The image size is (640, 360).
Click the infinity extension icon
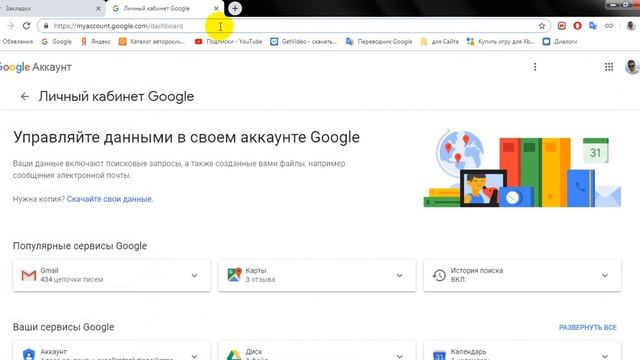pos(609,26)
